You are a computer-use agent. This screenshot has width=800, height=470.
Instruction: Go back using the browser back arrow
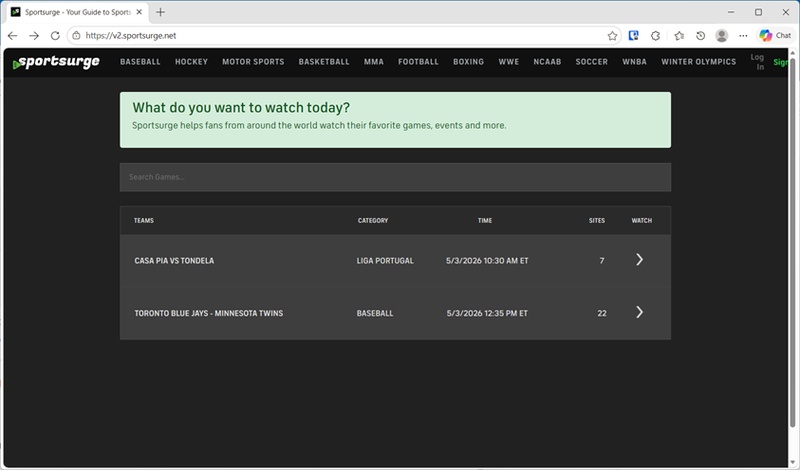pos(13,36)
